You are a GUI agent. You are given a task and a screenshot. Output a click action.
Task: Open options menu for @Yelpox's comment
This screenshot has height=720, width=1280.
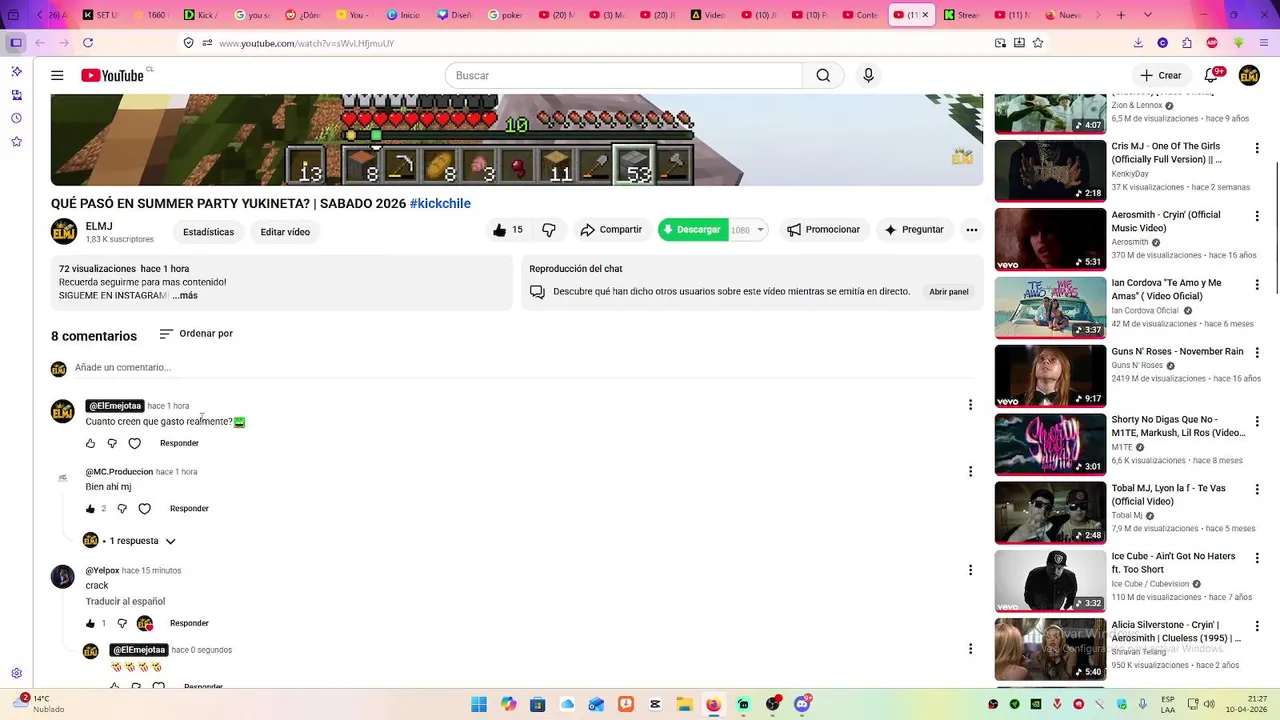click(x=969, y=570)
